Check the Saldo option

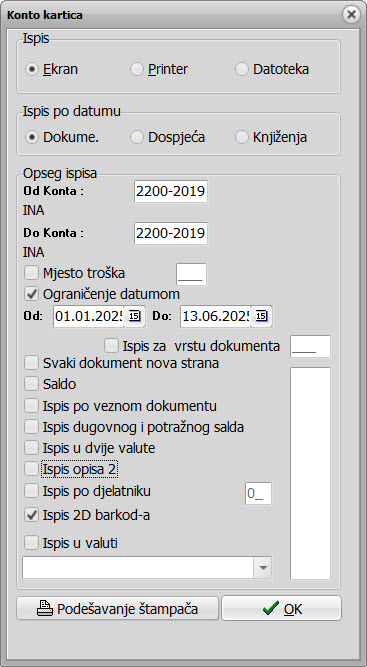click(x=31, y=384)
